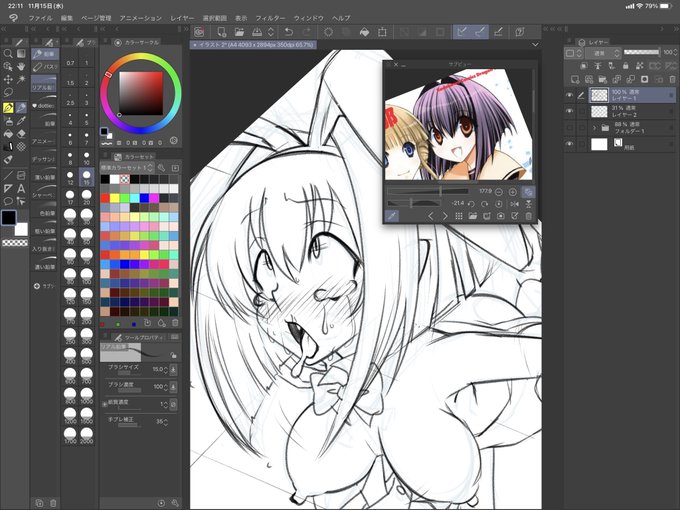Select the Zoom magnifier tool

[8, 54]
